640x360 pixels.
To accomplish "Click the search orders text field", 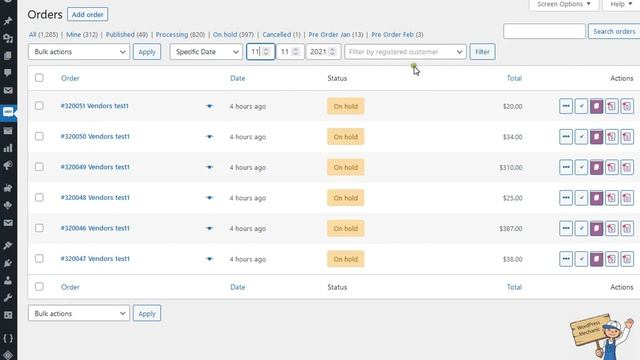I will click(544, 31).
